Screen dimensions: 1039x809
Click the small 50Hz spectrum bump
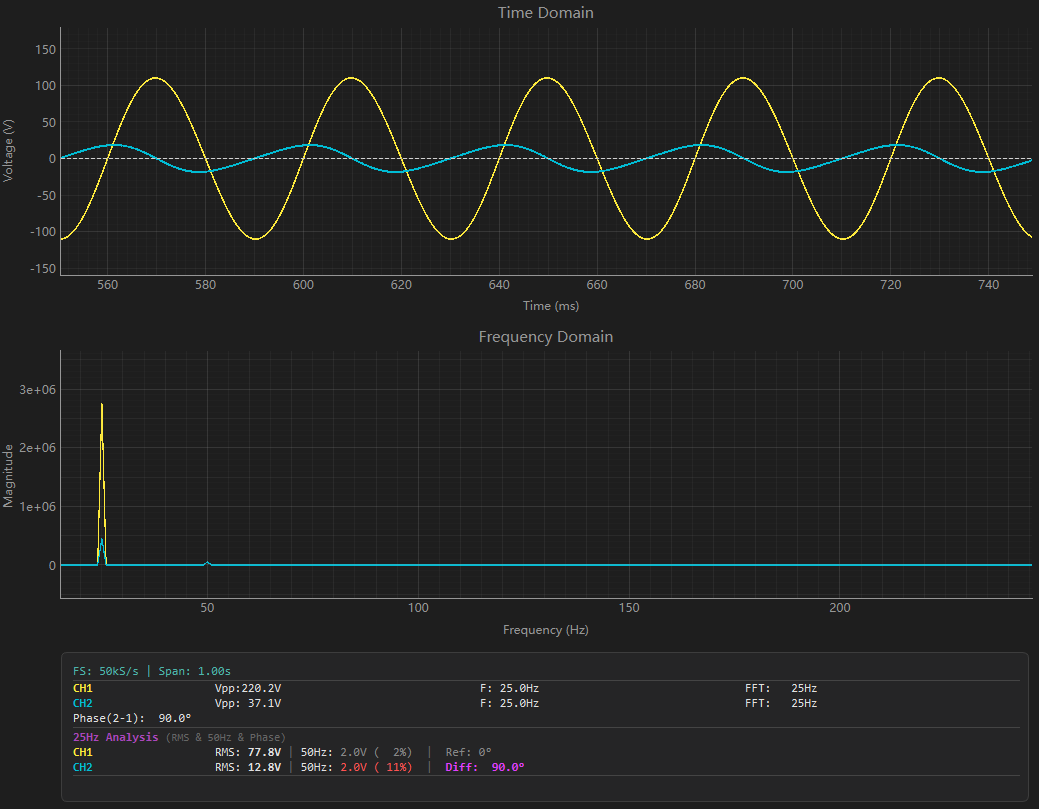coord(207,563)
